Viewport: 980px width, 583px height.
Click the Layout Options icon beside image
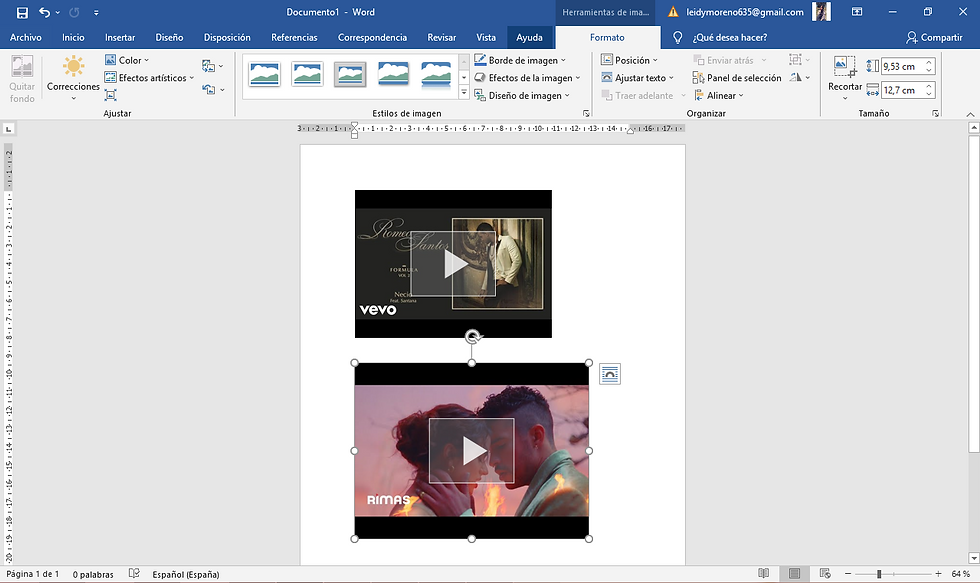(x=609, y=374)
